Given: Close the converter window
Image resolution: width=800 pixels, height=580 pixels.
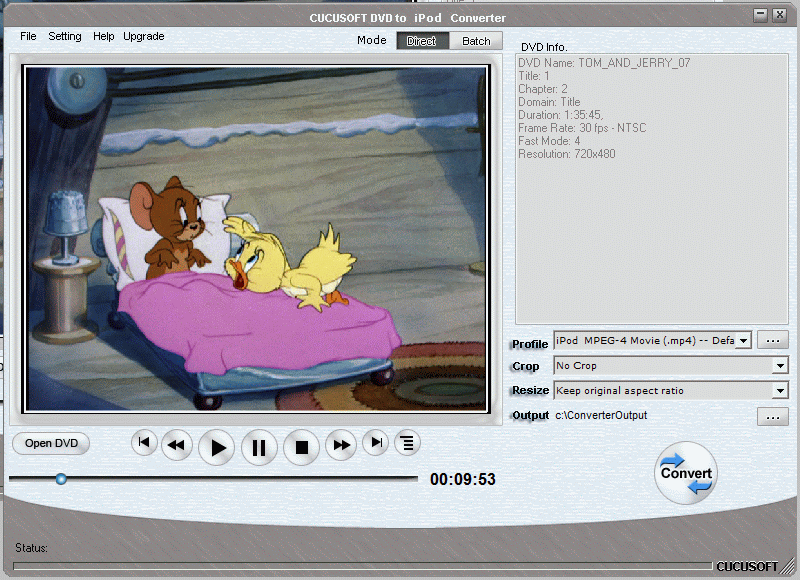Looking at the screenshot, I should point(780,15).
